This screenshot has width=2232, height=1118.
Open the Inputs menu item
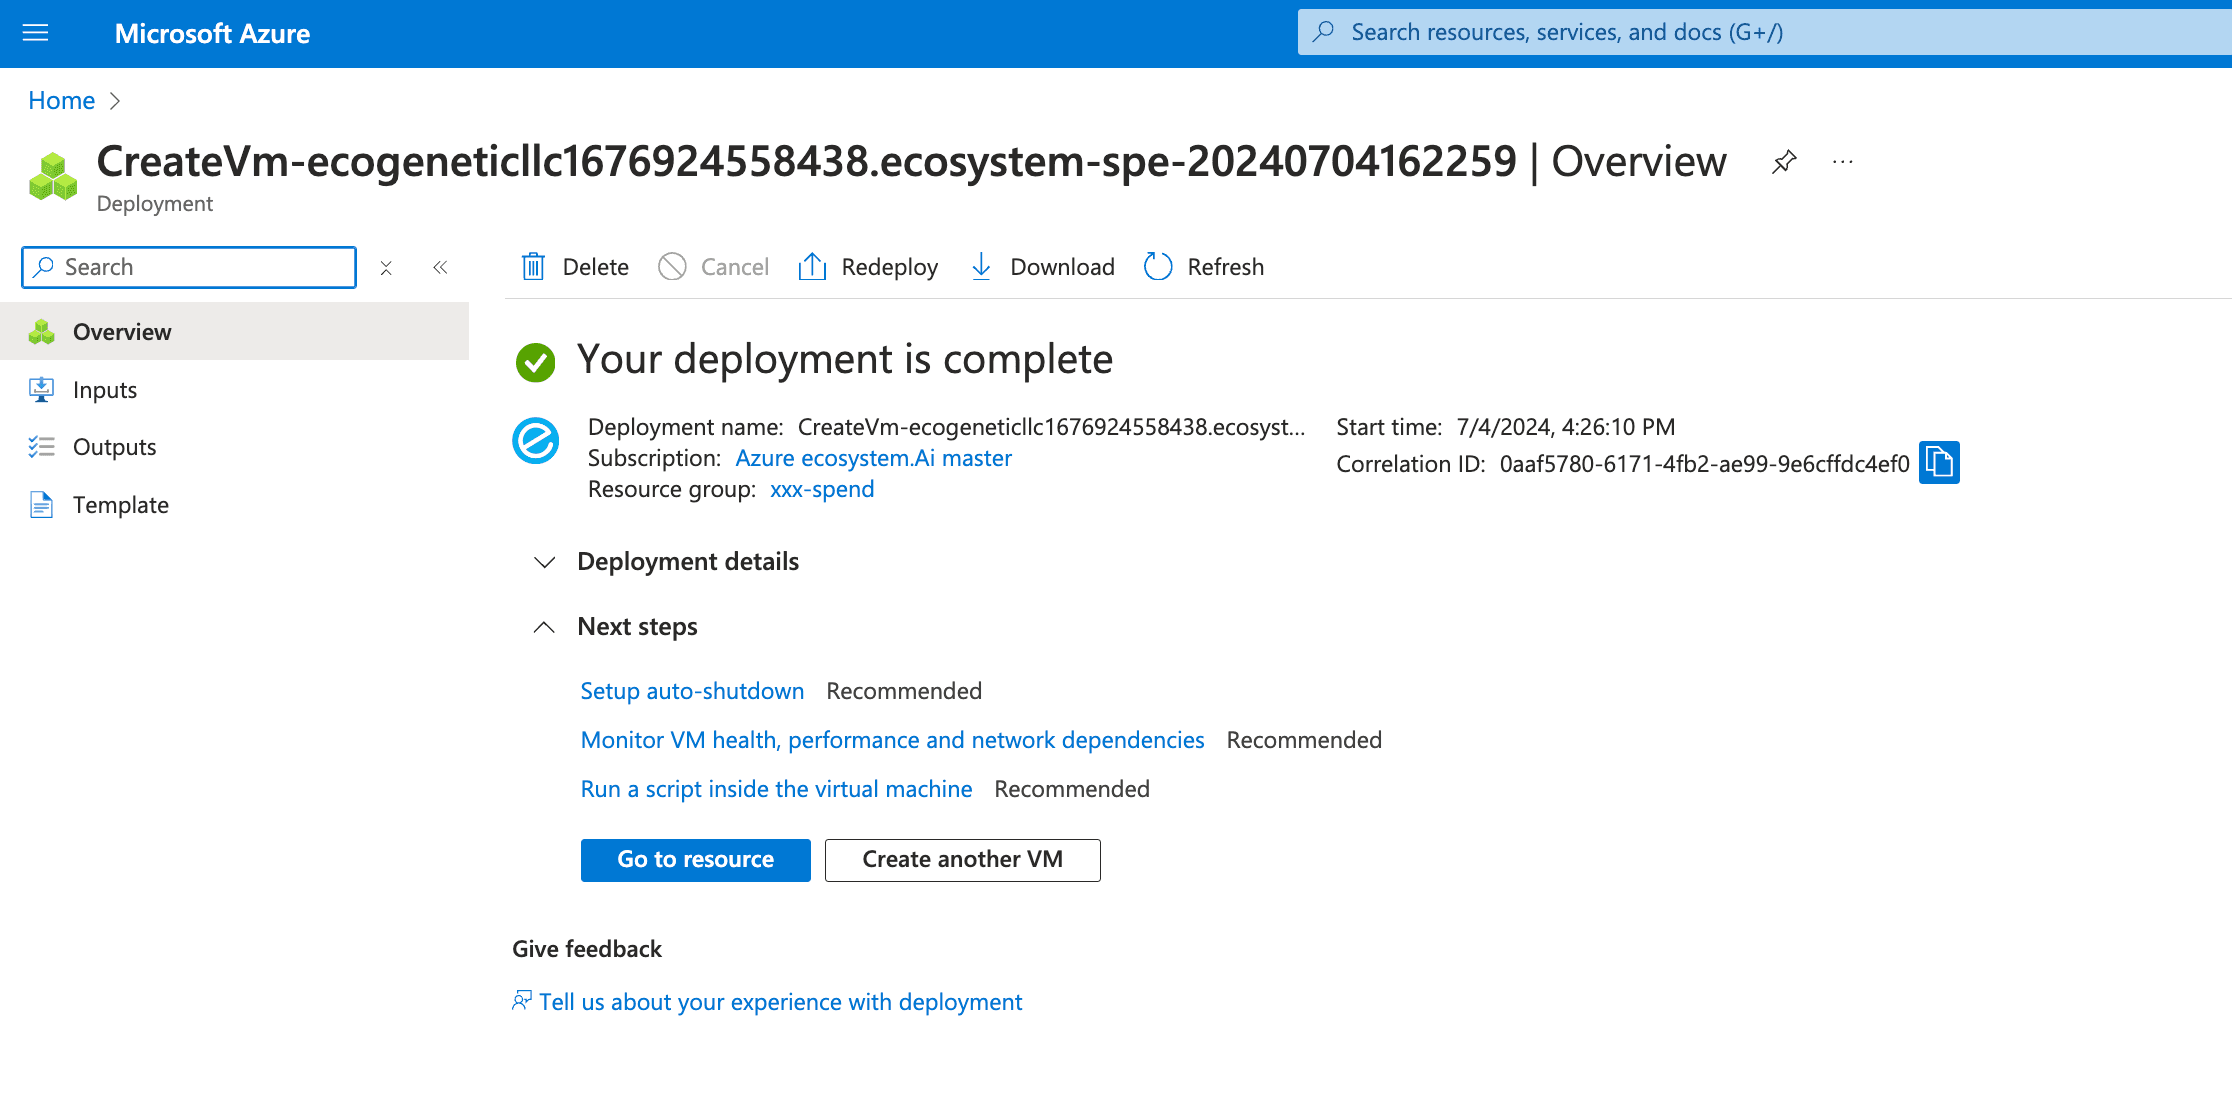point(104,390)
